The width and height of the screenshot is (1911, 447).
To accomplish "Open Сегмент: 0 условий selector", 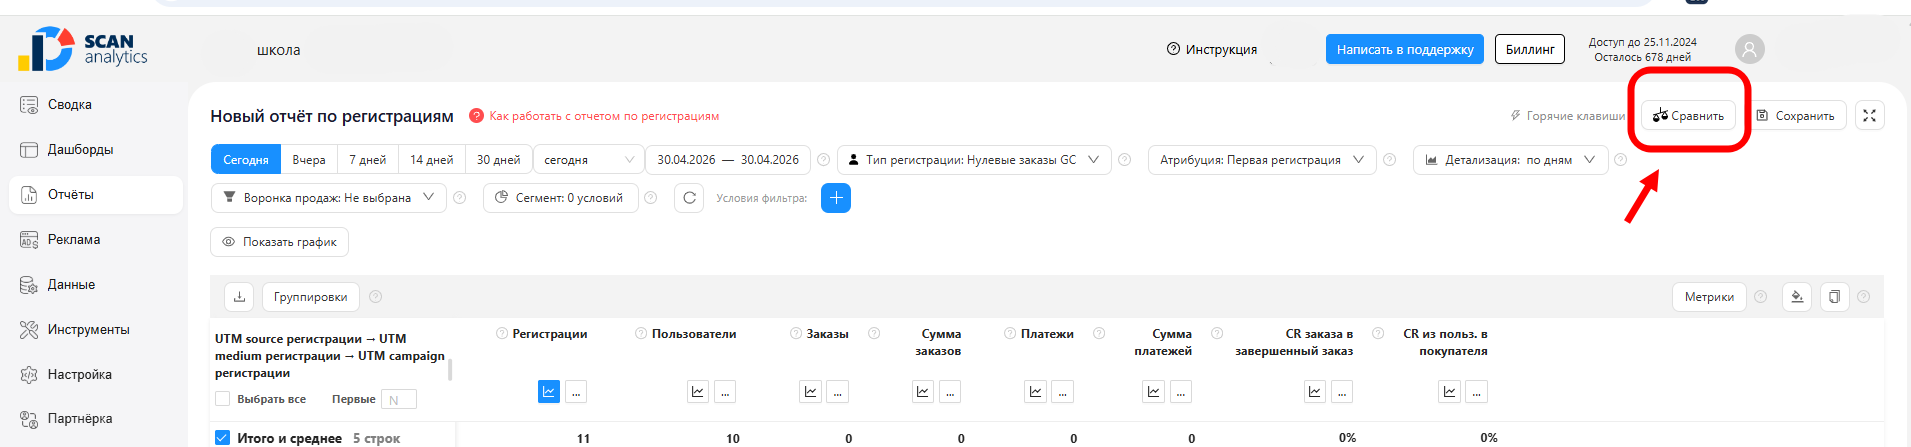I will pyautogui.click(x=561, y=198).
